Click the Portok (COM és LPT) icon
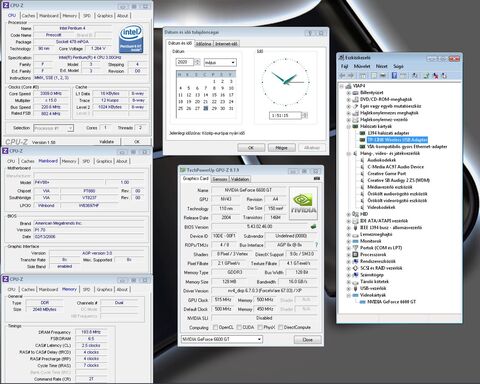Image resolution: width=480 pixels, height=384 pixels. pyautogui.click(x=355, y=248)
